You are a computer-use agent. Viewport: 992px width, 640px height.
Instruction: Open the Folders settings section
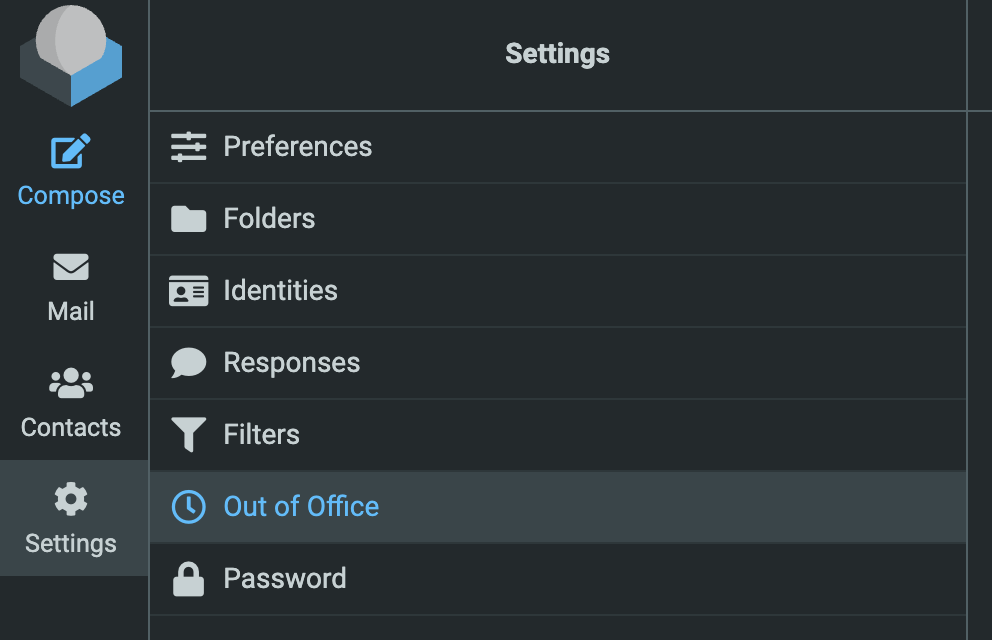[269, 219]
